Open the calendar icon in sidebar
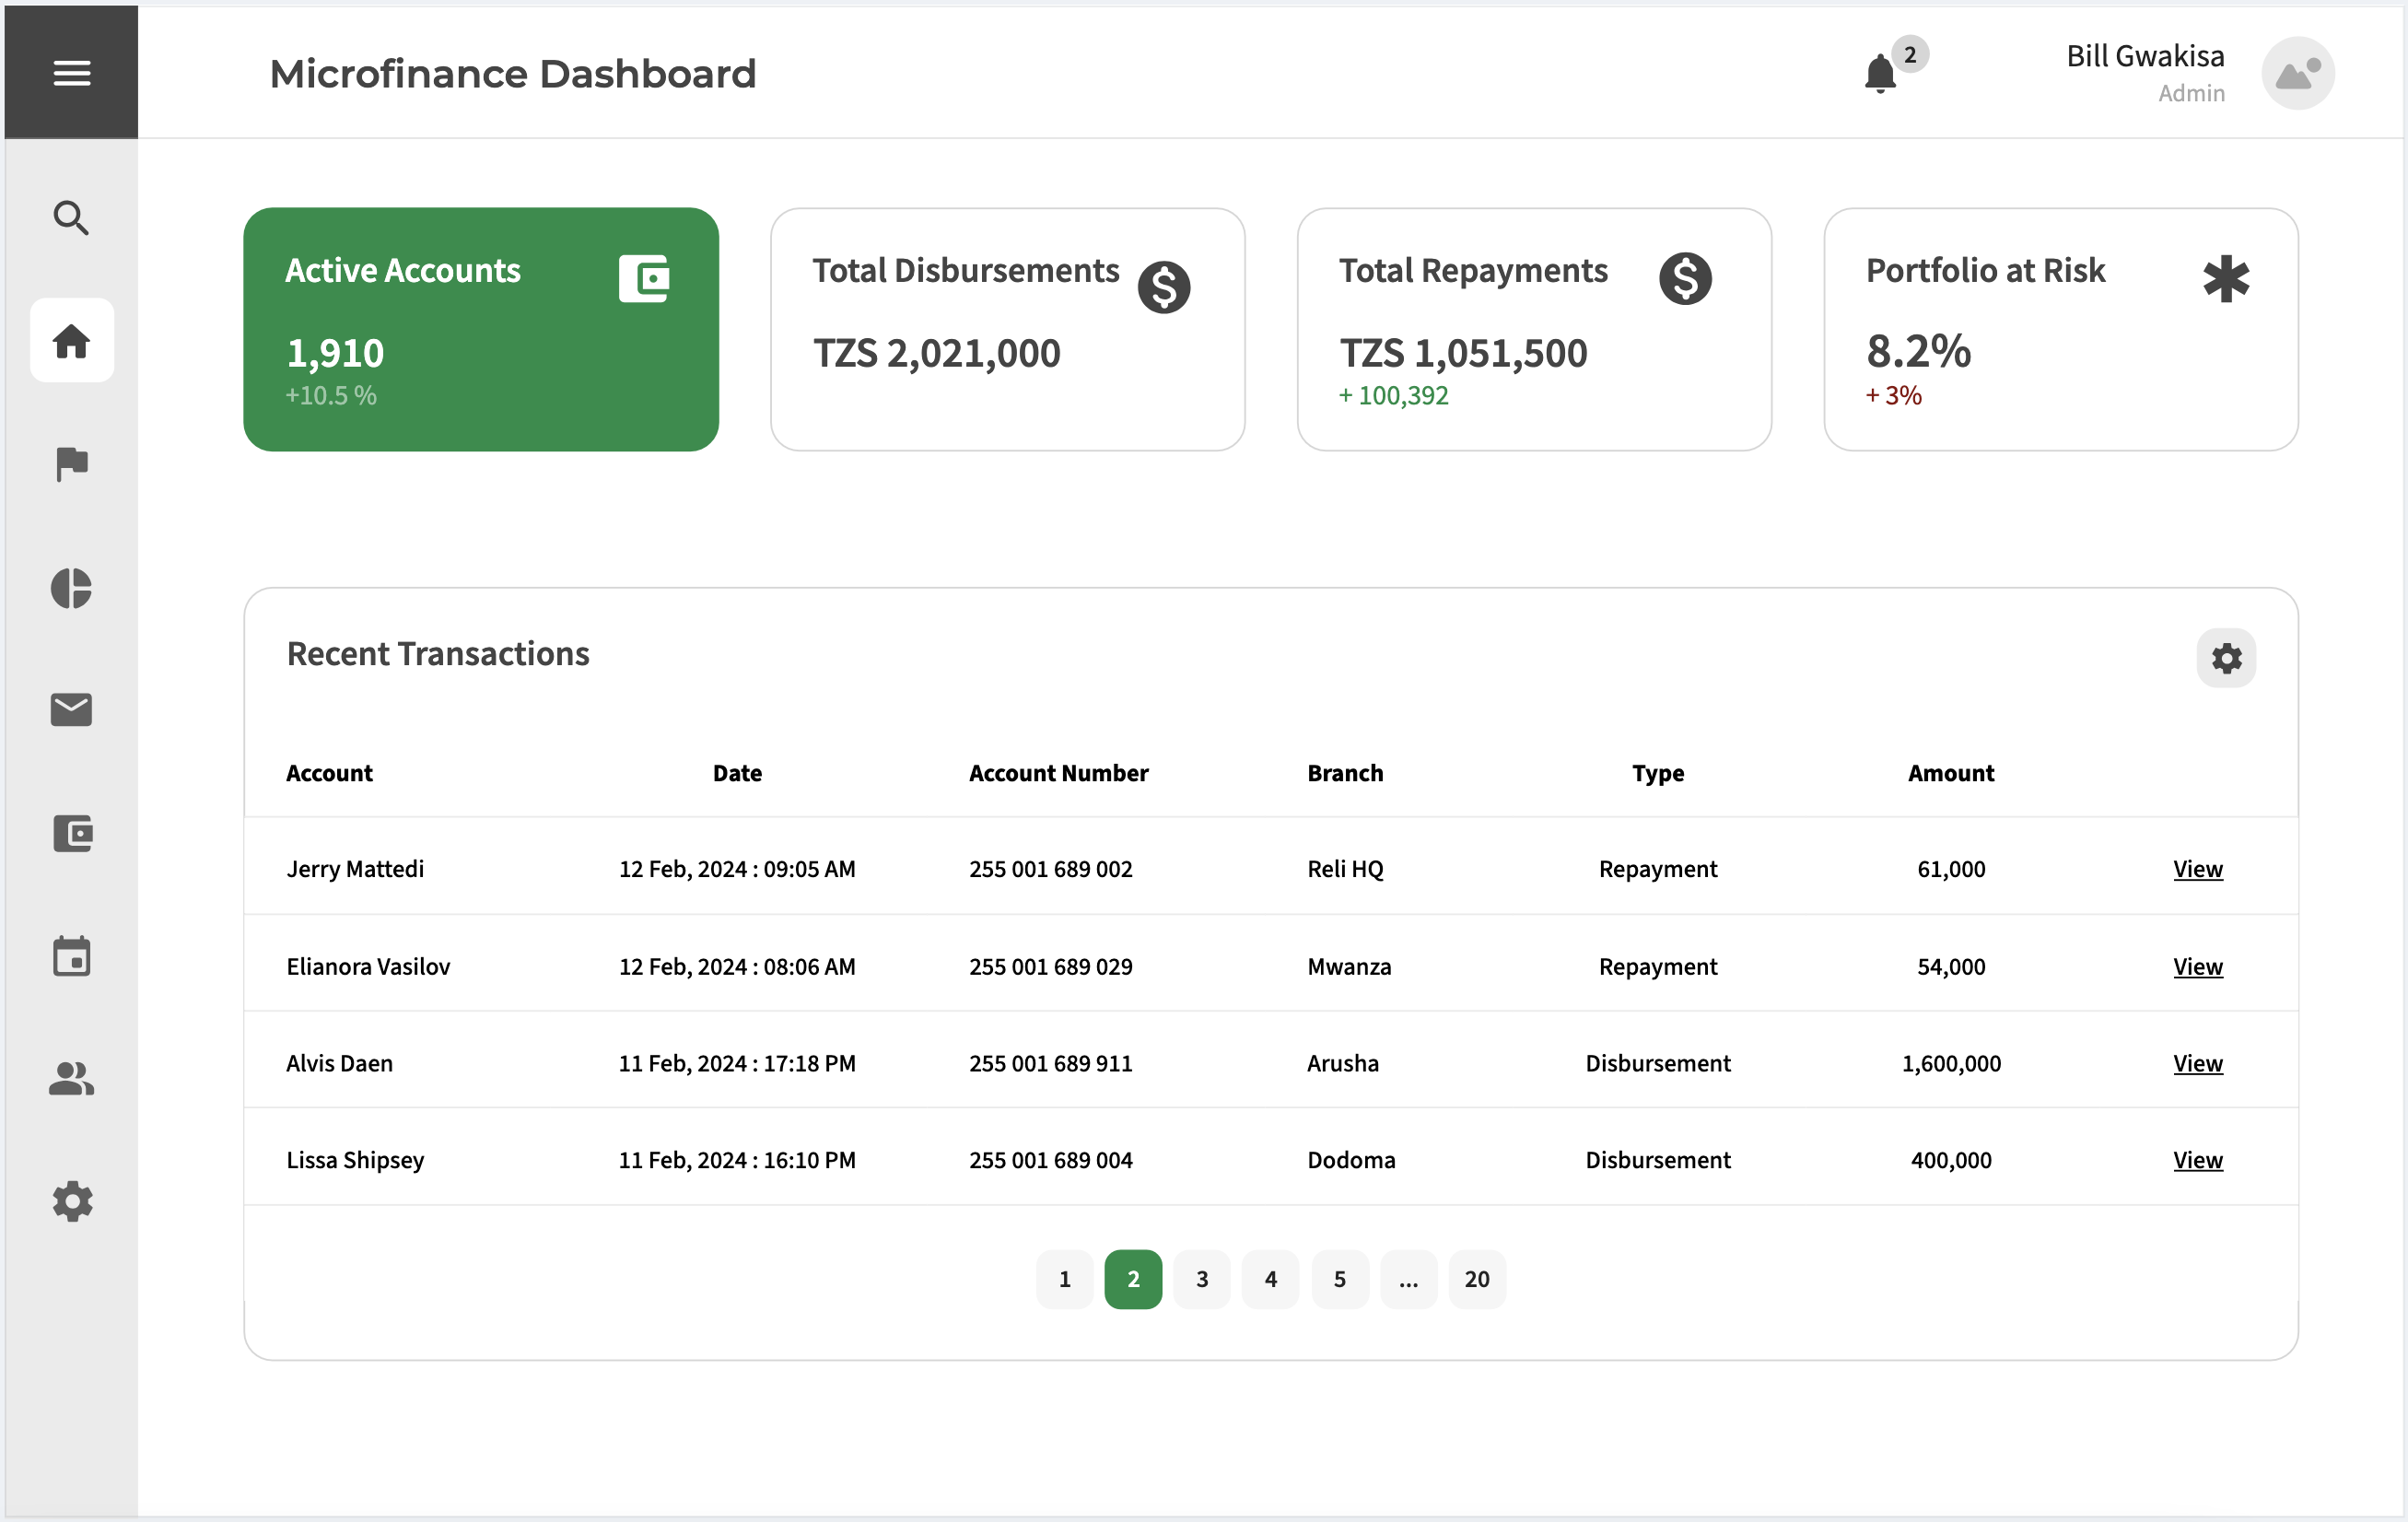The width and height of the screenshot is (2408, 1522). pyautogui.click(x=71, y=957)
